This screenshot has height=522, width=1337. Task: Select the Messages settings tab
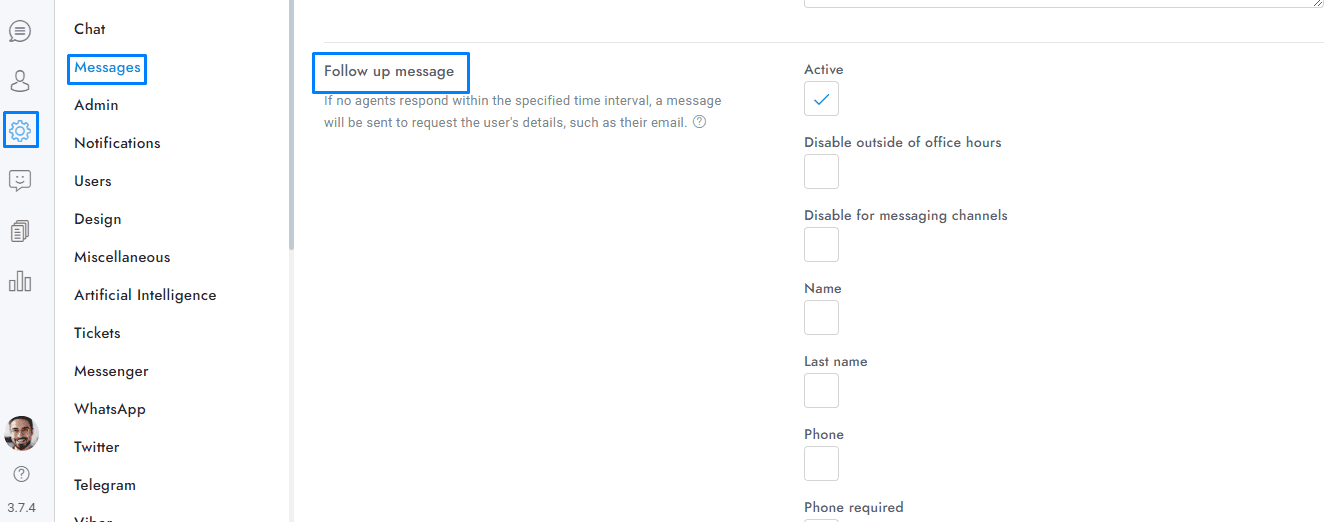coord(107,68)
